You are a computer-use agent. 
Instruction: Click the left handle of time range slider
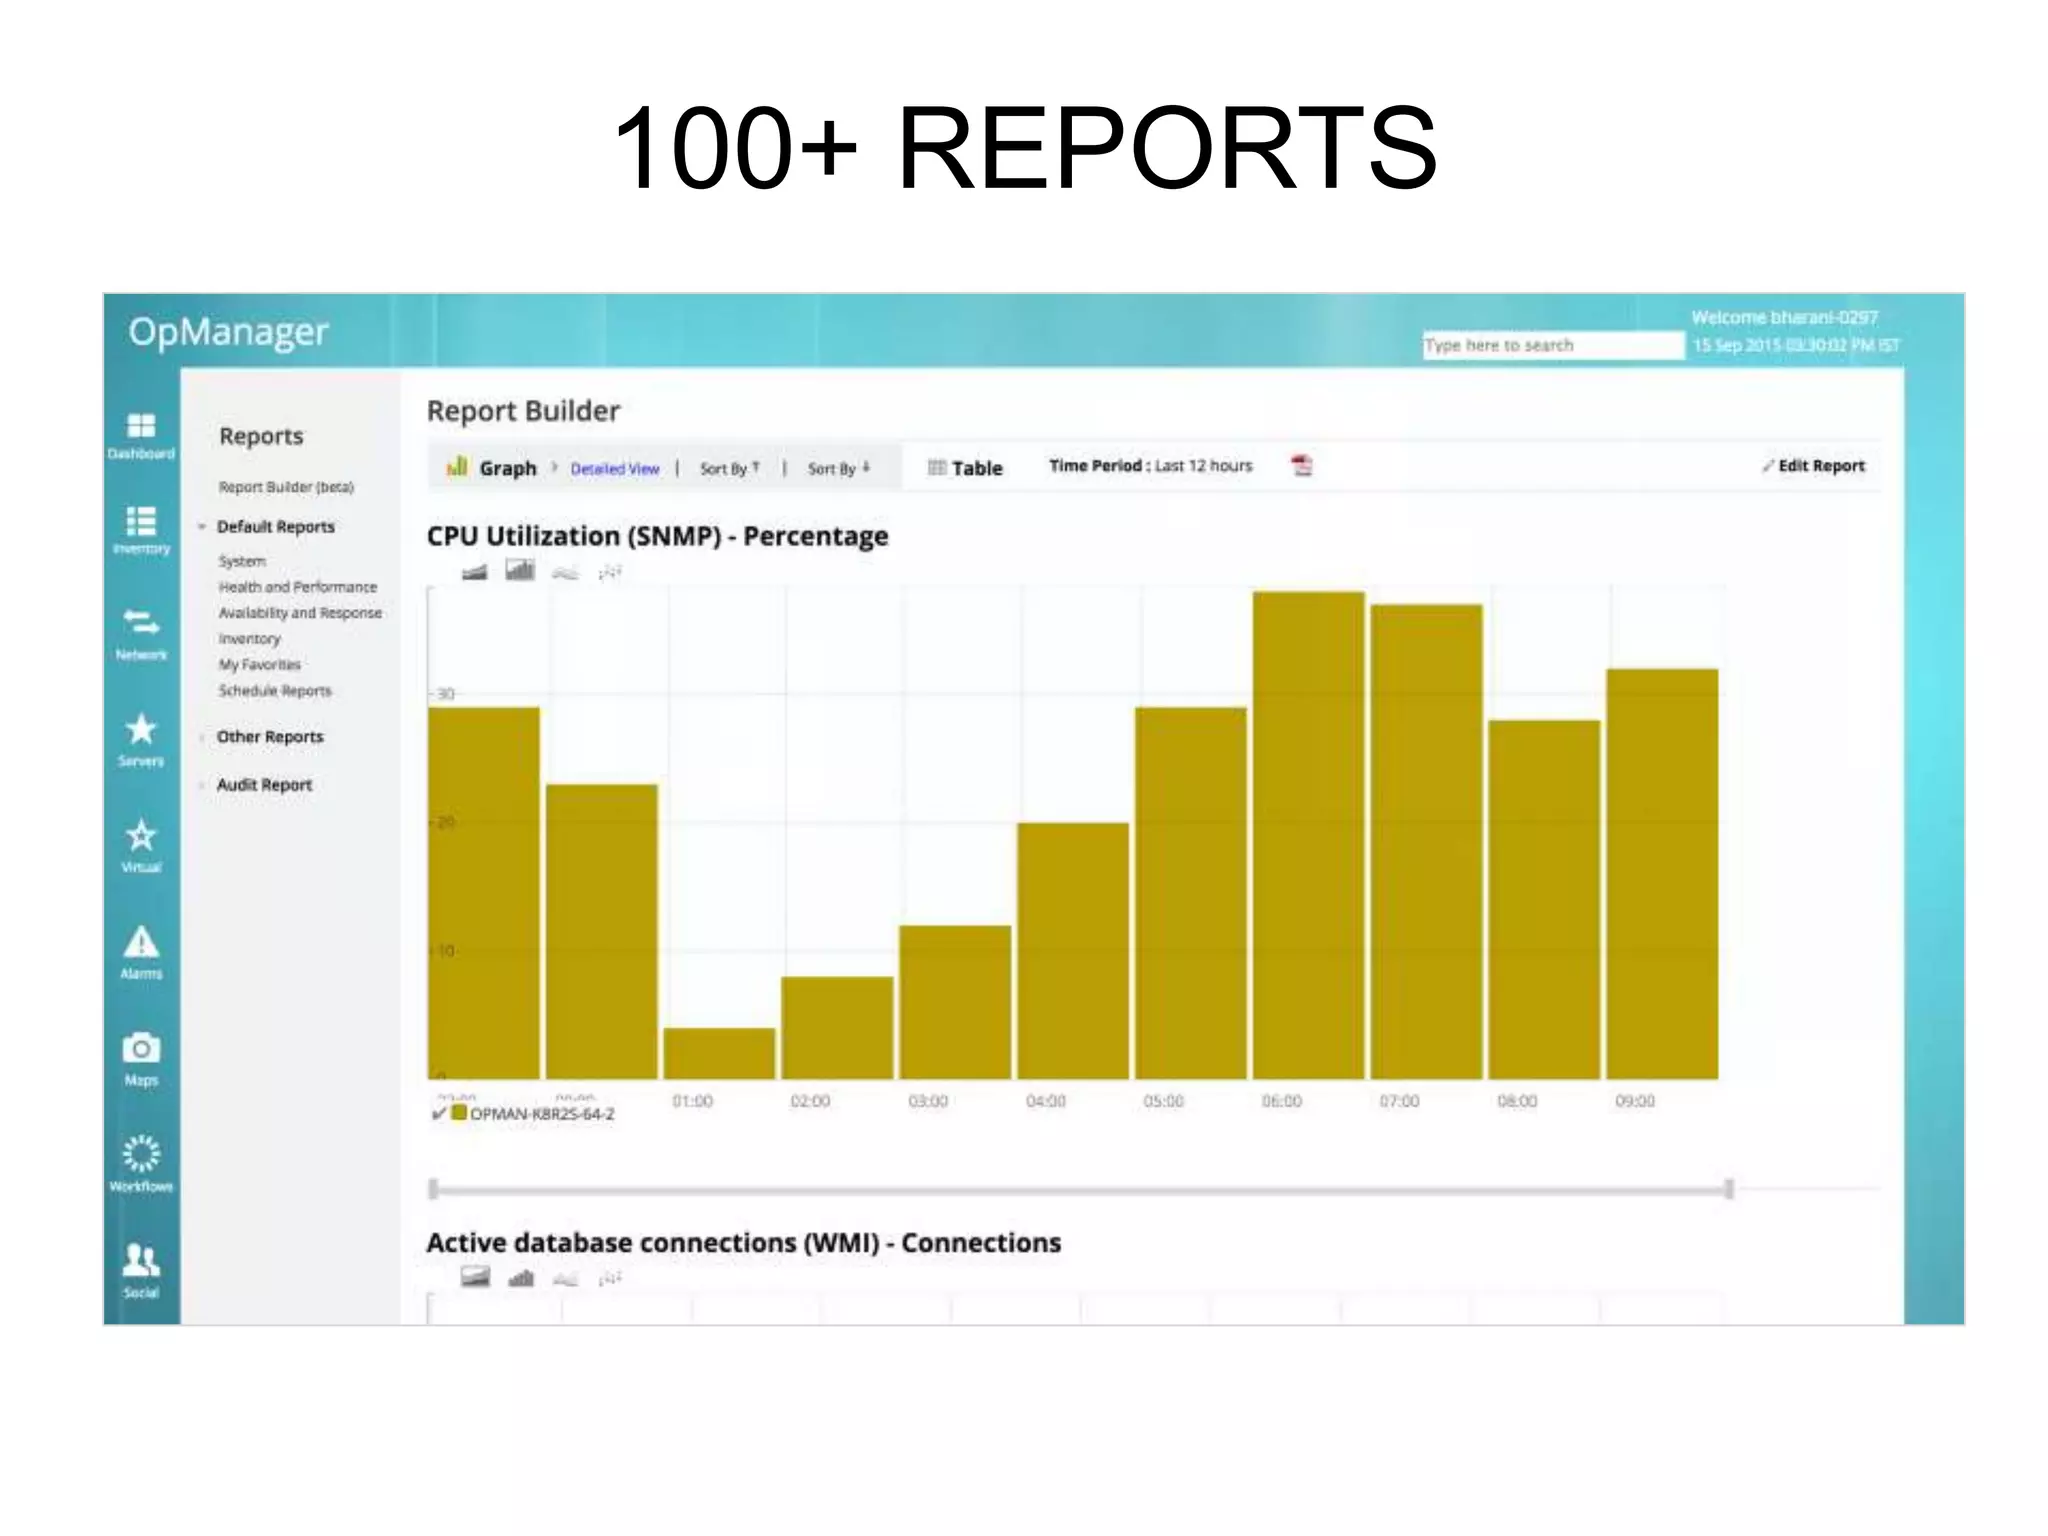pos(433,1189)
